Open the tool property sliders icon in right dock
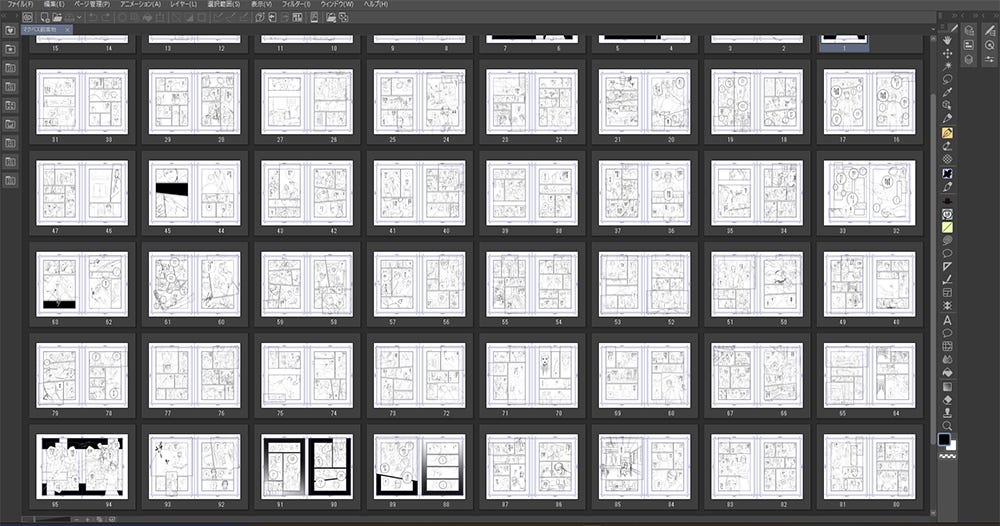 989,59
